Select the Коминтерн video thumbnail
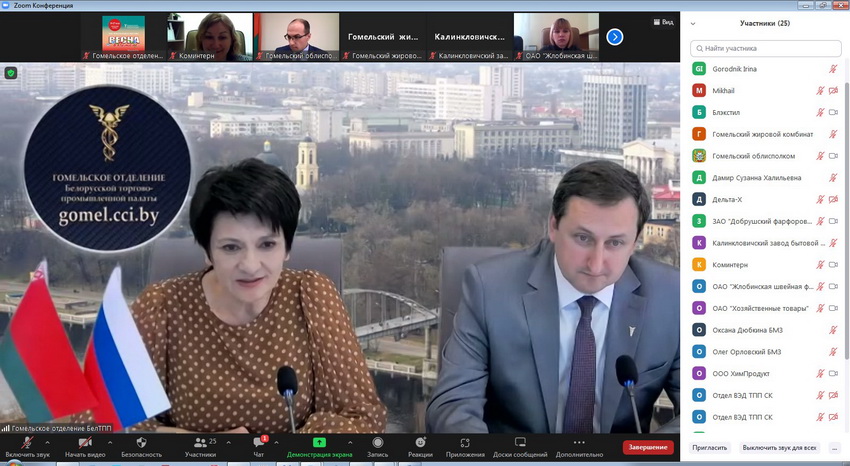 [210, 36]
